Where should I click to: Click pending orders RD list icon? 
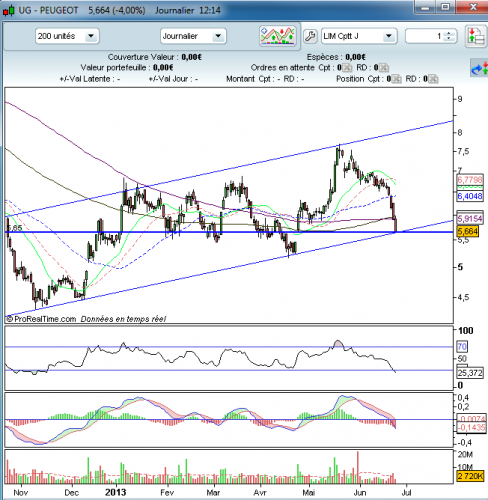pos(384,68)
